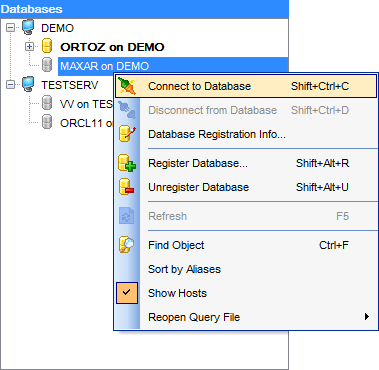Select the TESTSERV host tree label

pos(70,85)
